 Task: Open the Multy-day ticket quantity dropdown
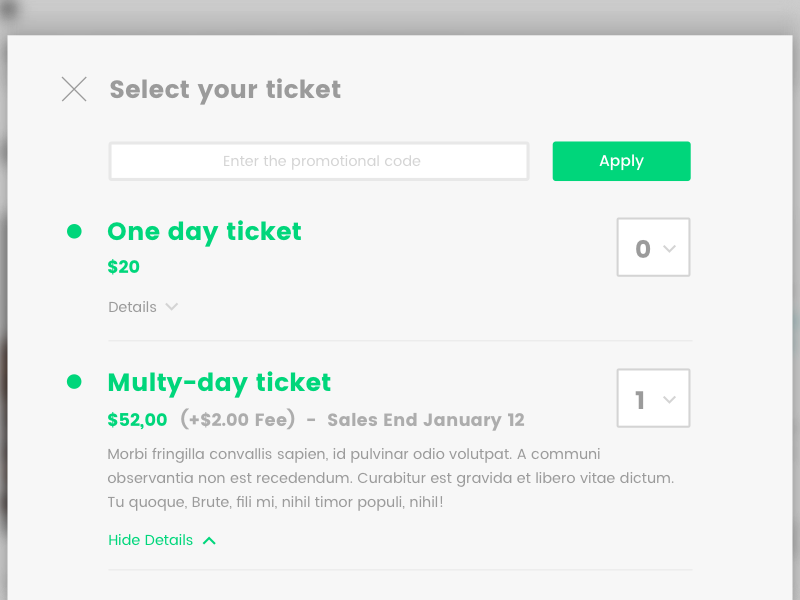pos(653,399)
